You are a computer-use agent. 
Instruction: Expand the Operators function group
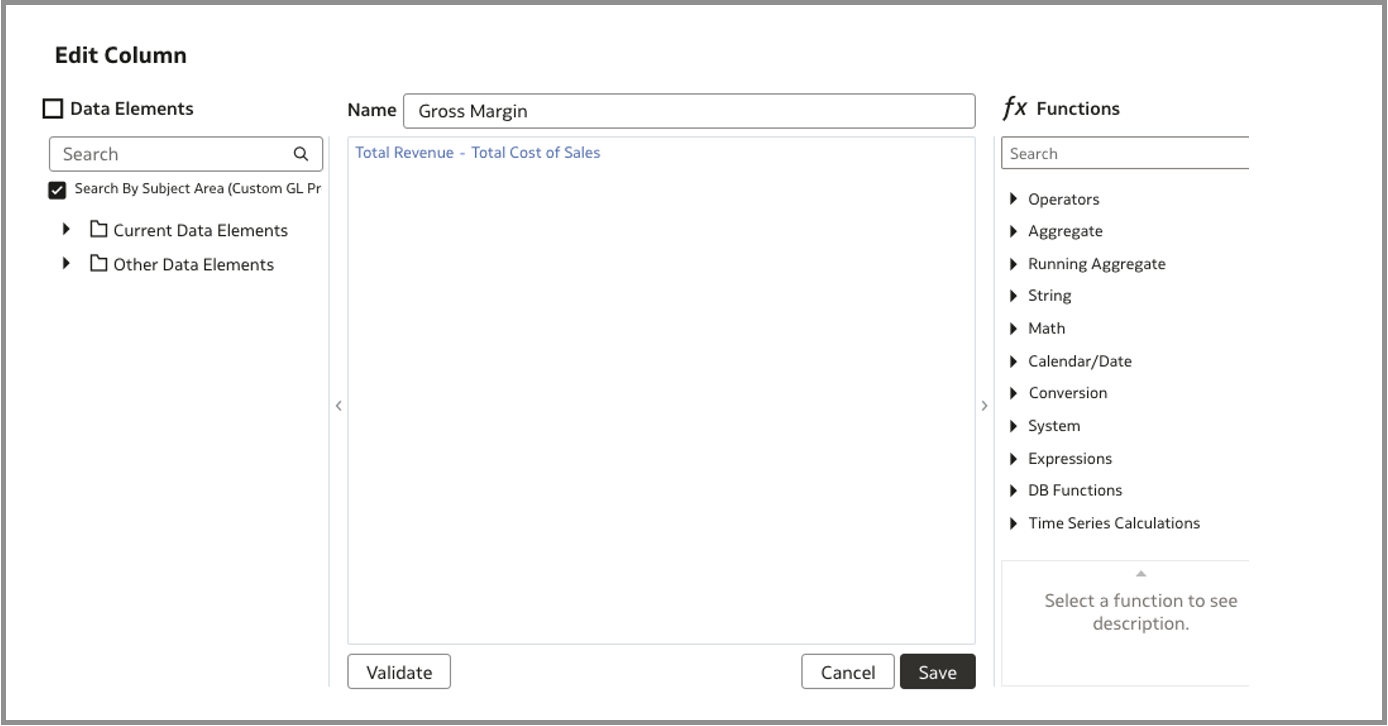pos(1015,199)
